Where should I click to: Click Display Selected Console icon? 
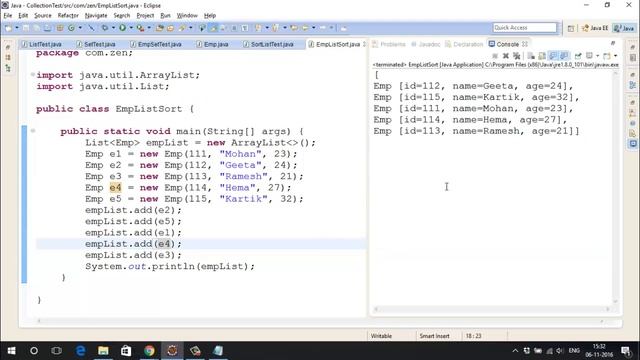pyautogui.click(x=589, y=56)
